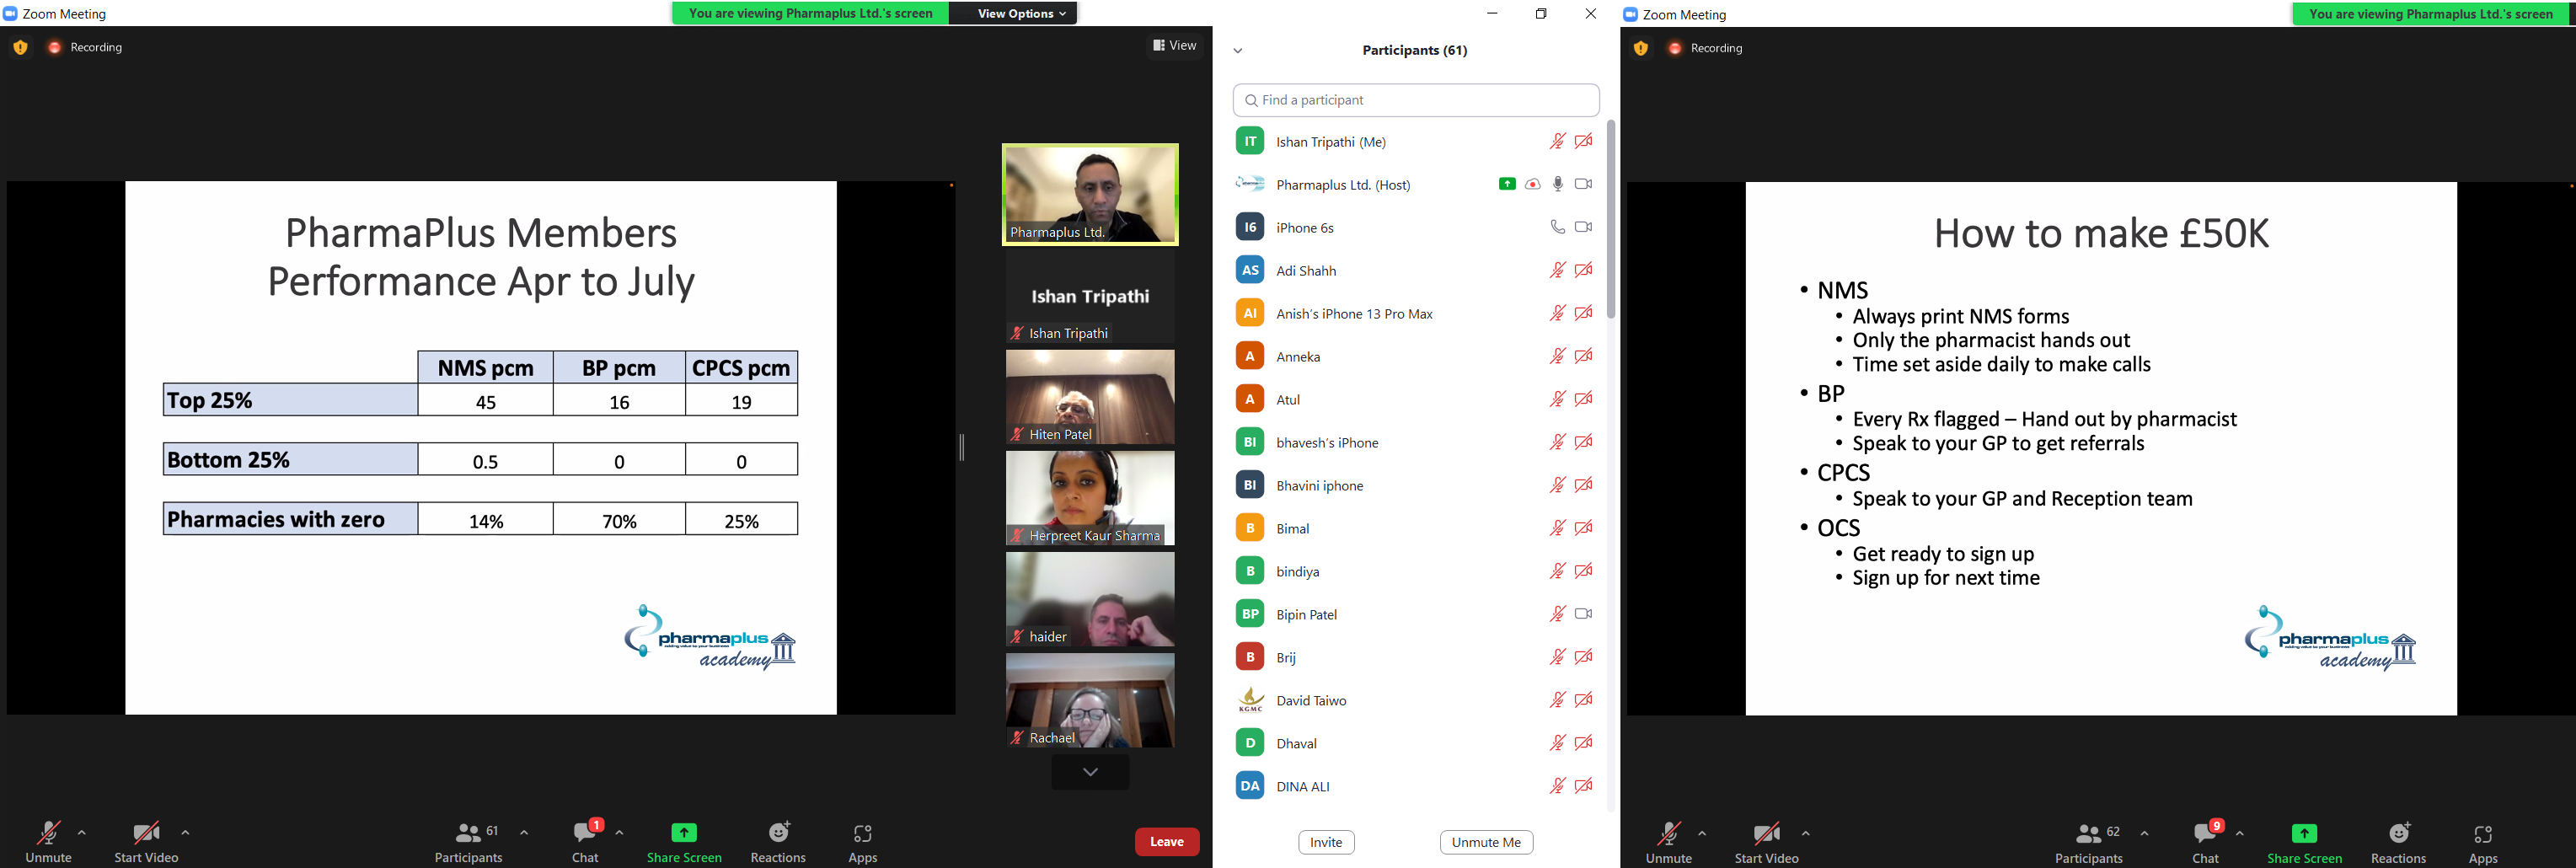This screenshot has height=868, width=2576.
Task: Click the Find a participant search field
Action: point(1415,100)
